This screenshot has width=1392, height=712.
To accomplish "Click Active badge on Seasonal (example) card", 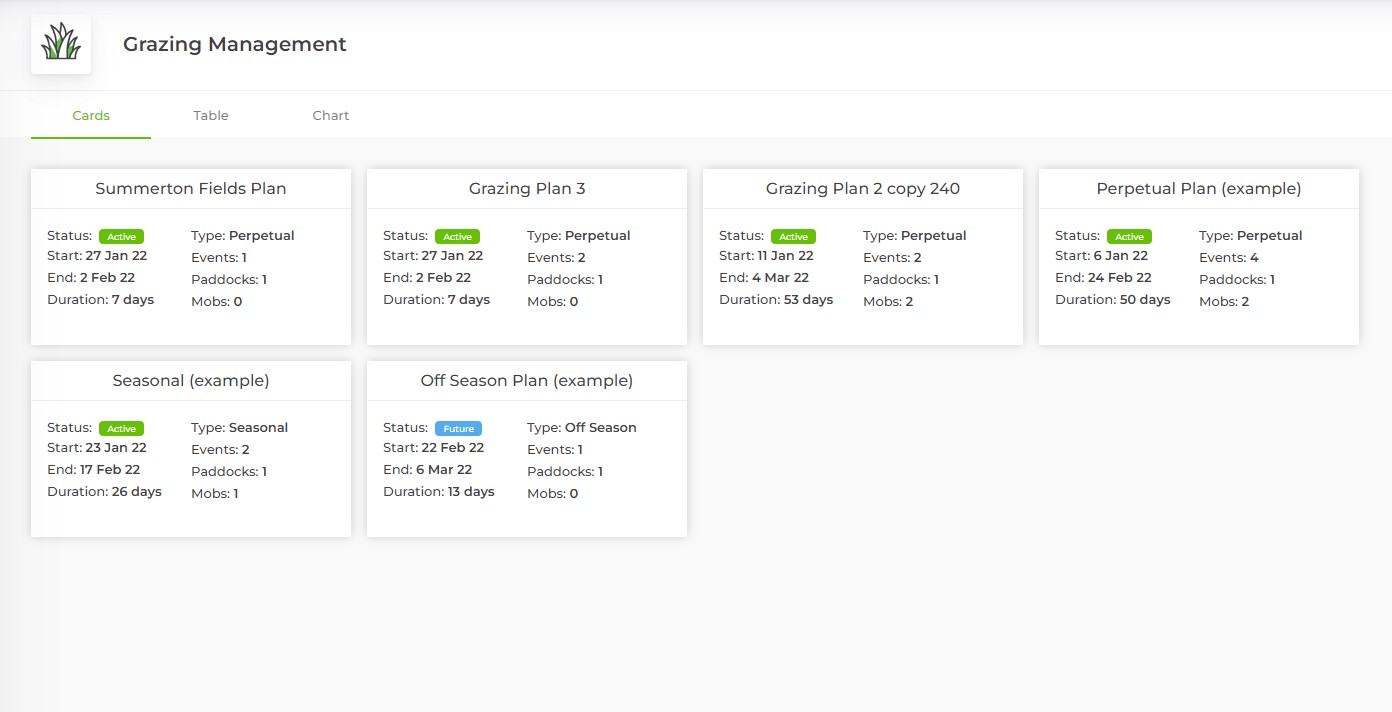I will click(x=121, y=428).
